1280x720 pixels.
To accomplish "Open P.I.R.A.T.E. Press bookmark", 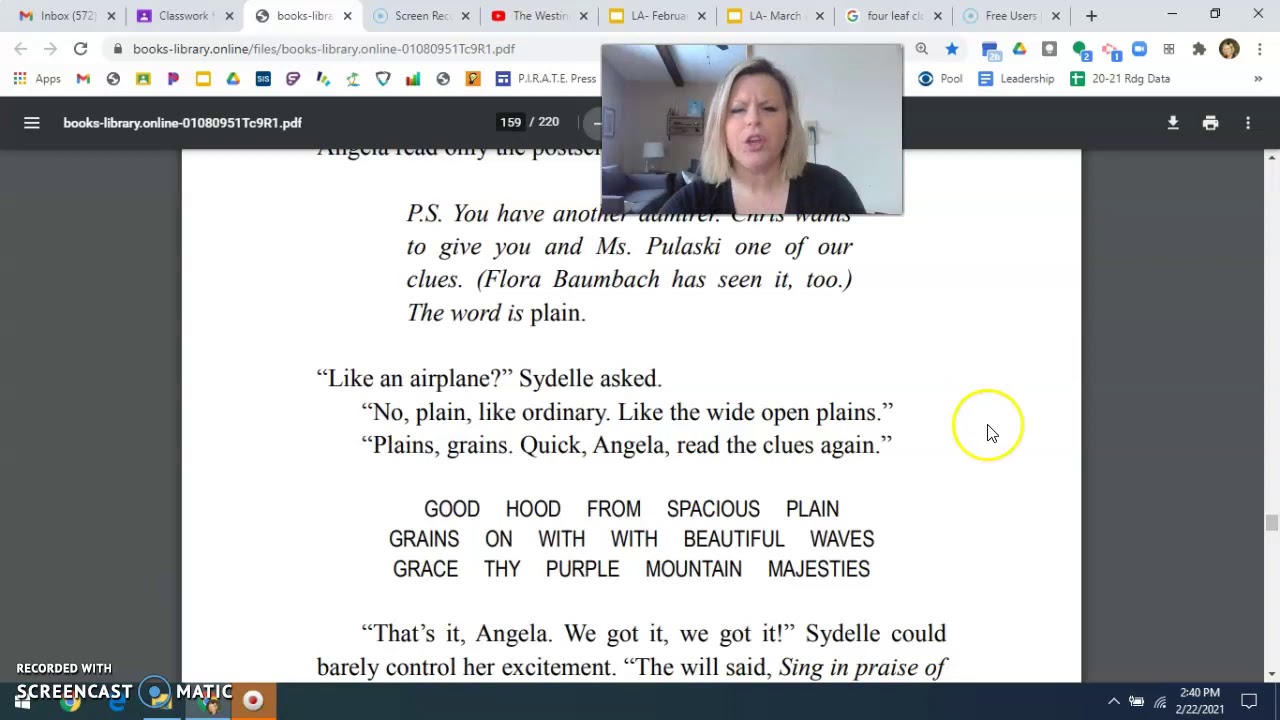I will tap(546, 79).
